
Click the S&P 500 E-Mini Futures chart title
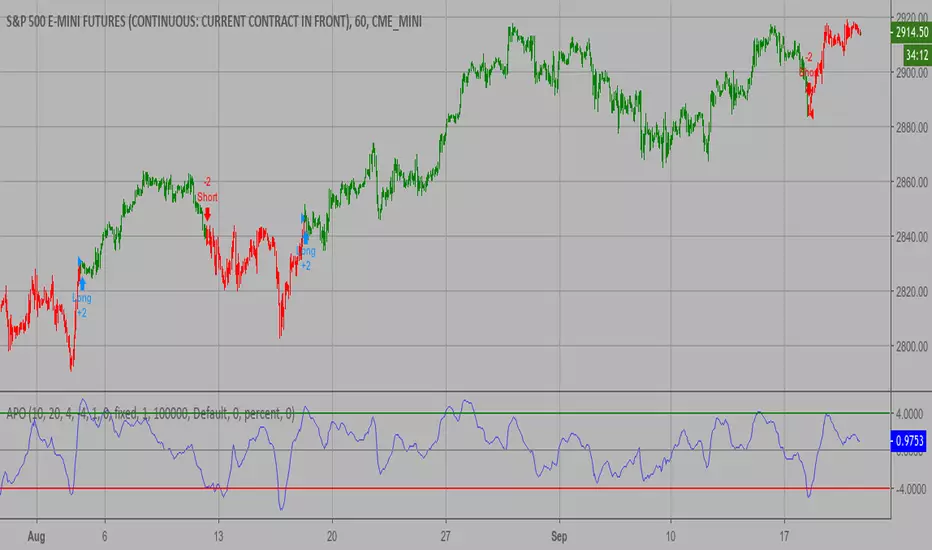214,22
